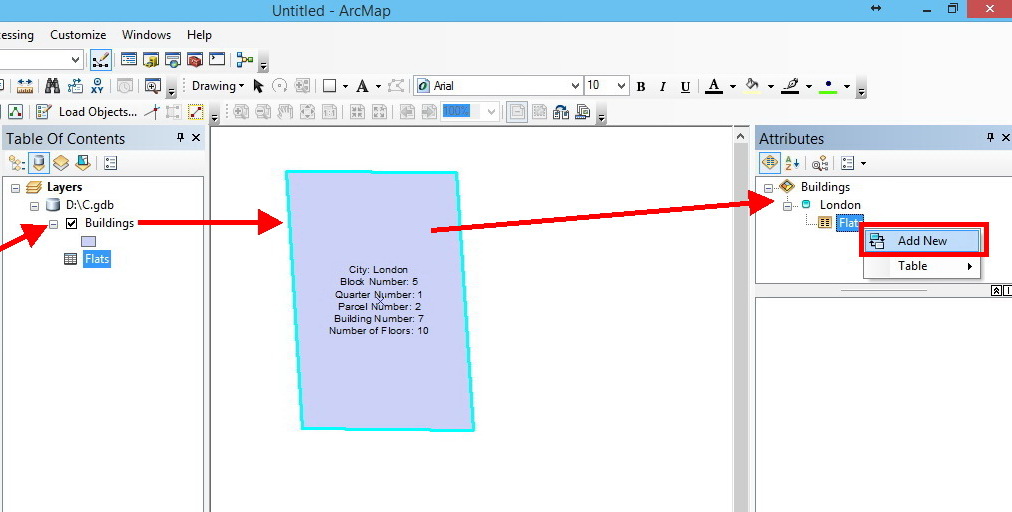Collapse the D:\C.gdb node
The image size is (1012, 512).
click(x=35, y=207)
